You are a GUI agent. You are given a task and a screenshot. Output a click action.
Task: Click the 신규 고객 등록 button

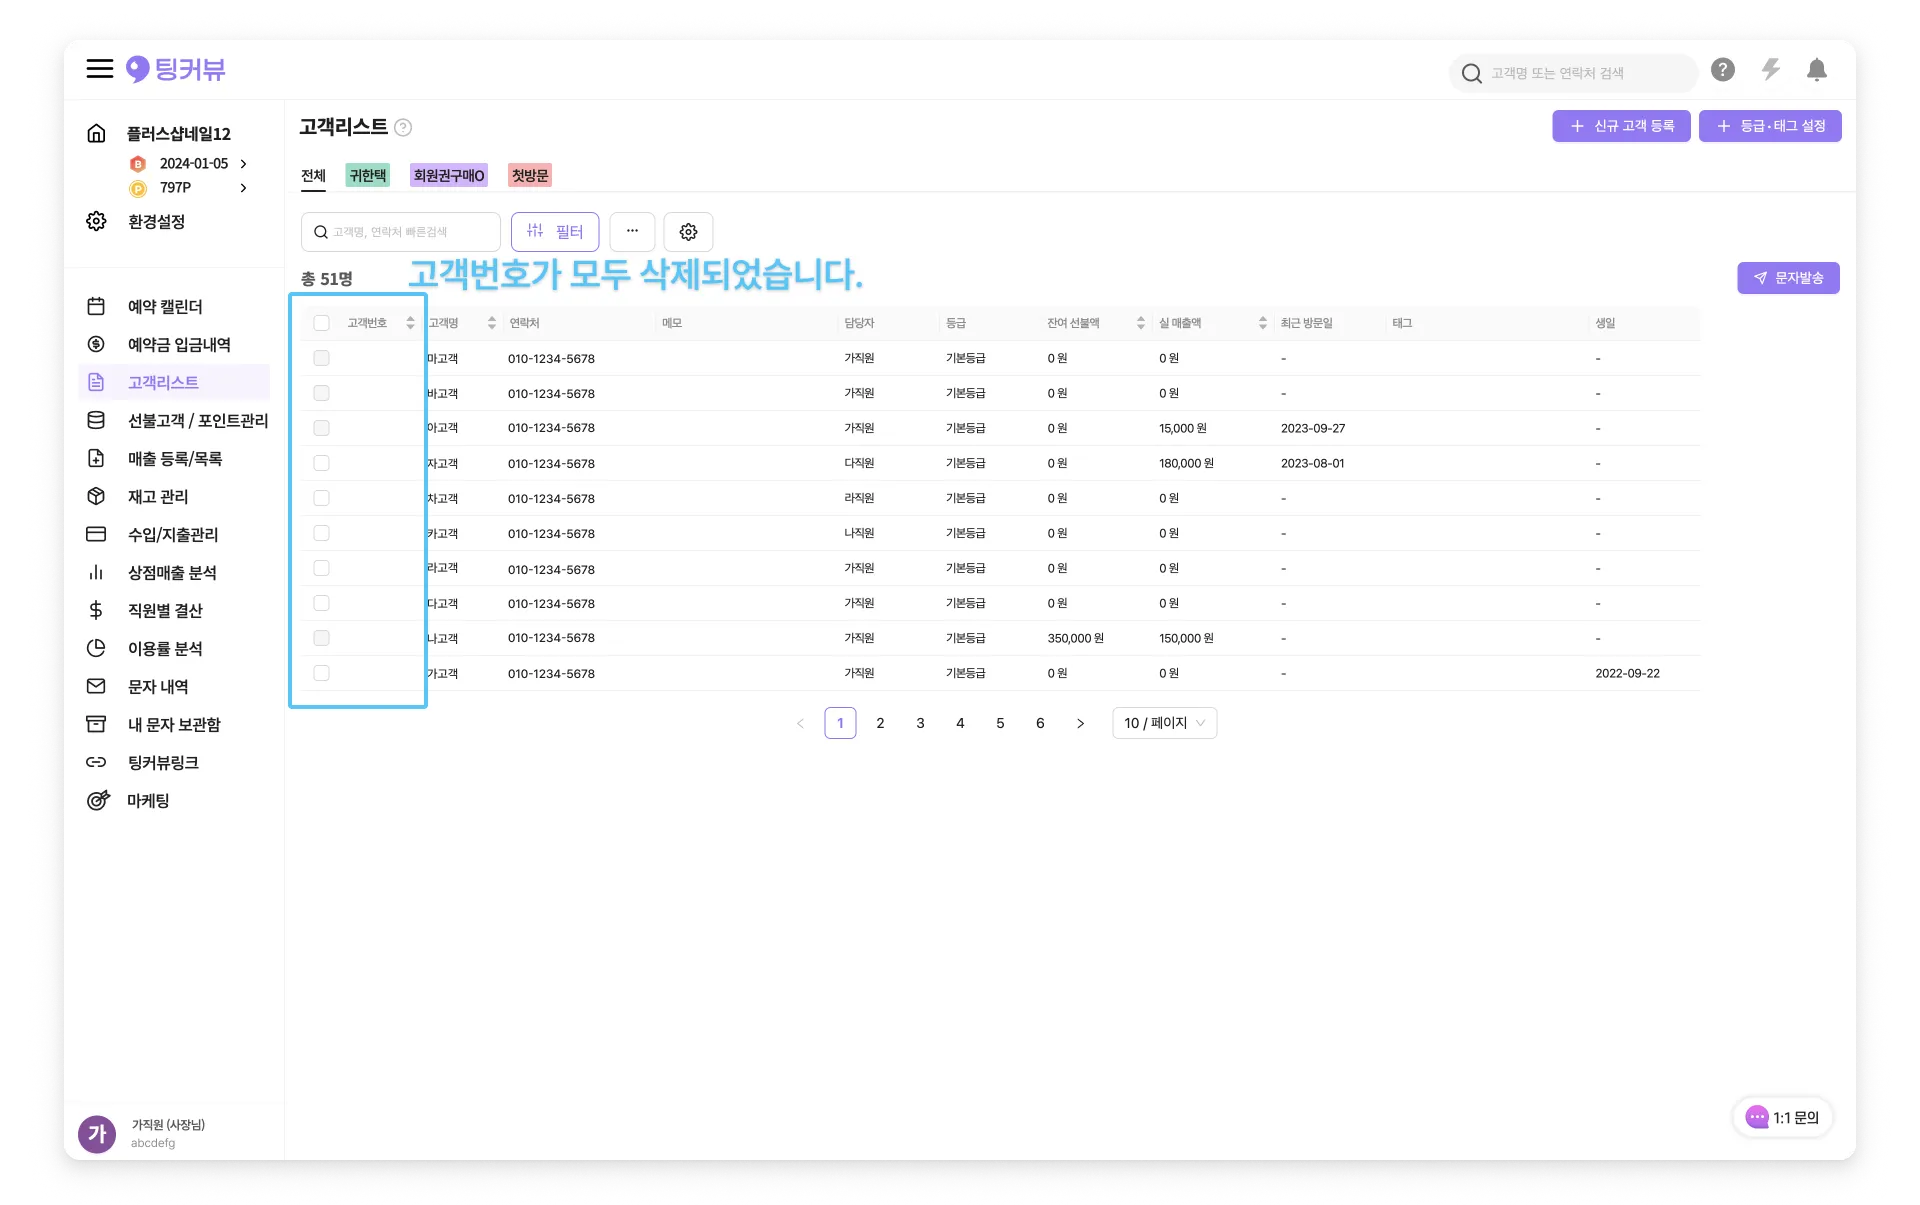click(1621, 126)
